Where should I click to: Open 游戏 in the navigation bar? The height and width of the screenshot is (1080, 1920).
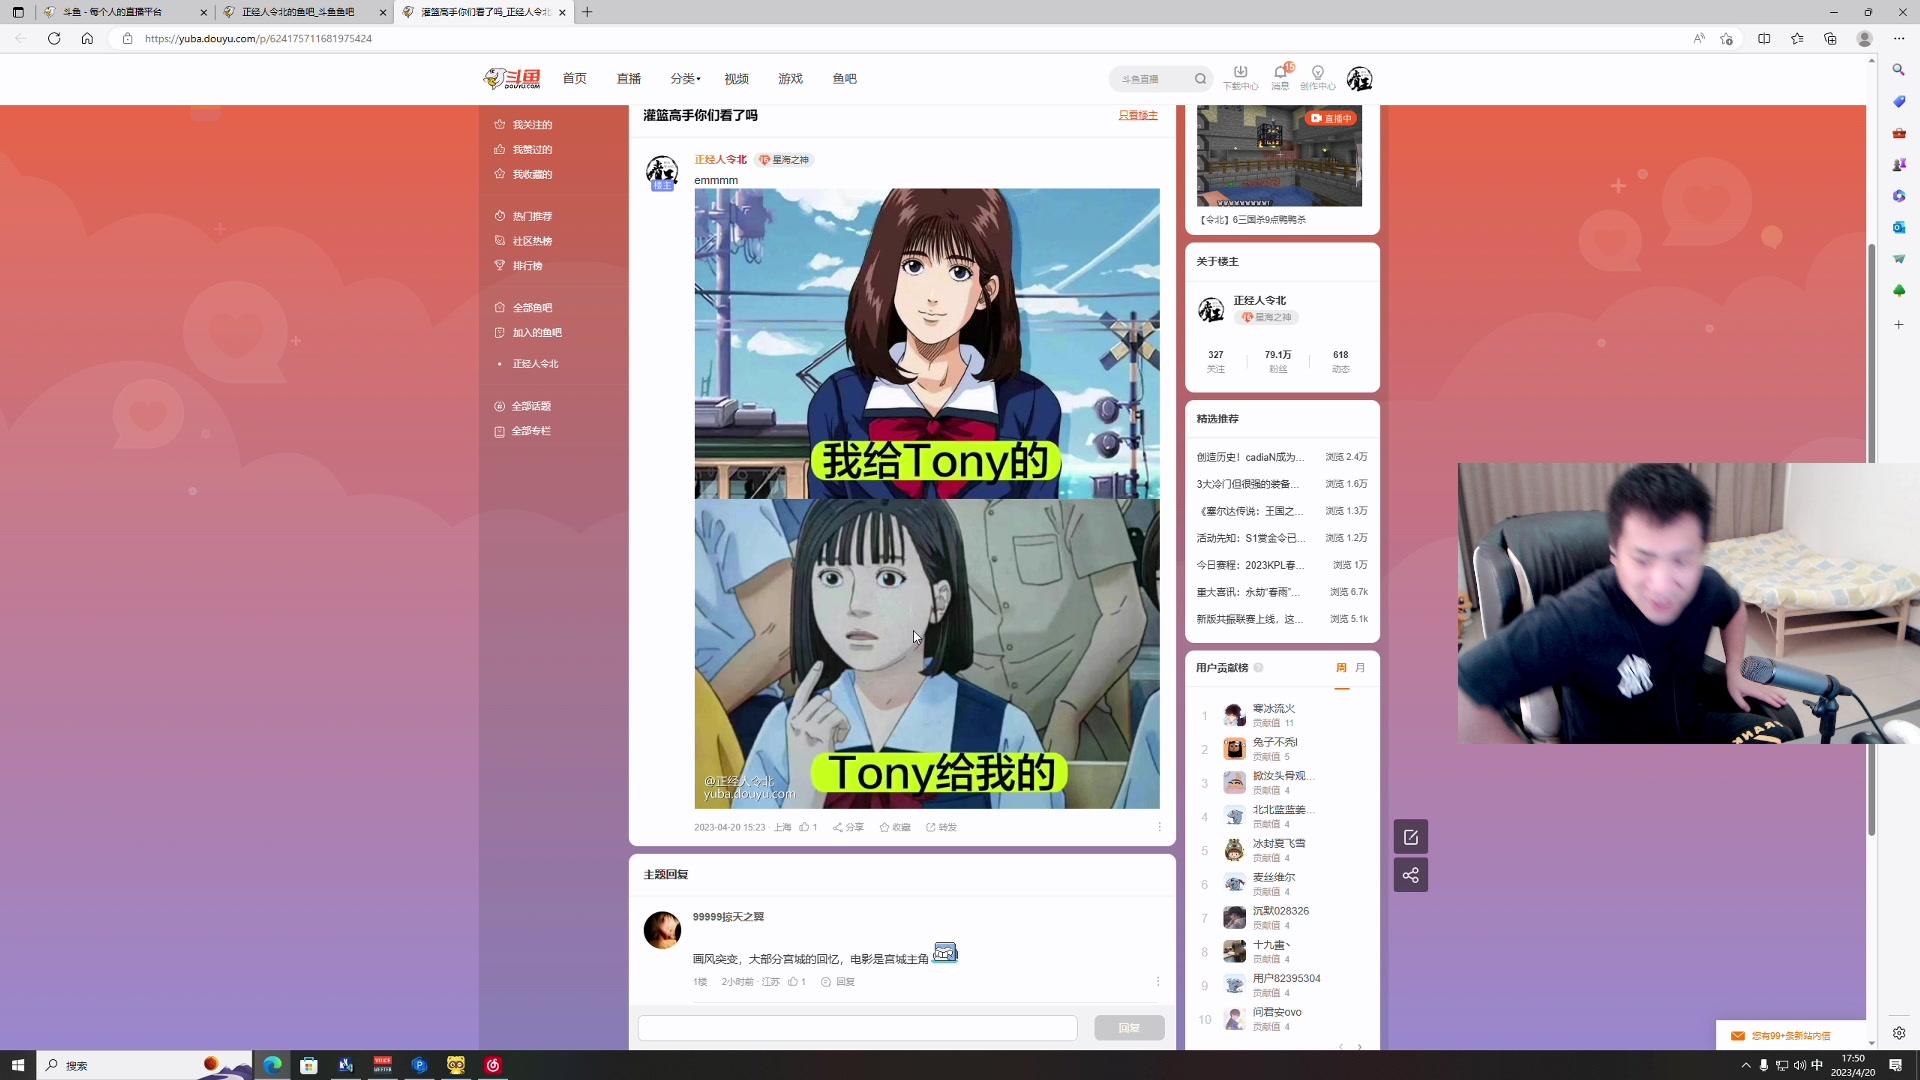(790, 78)
